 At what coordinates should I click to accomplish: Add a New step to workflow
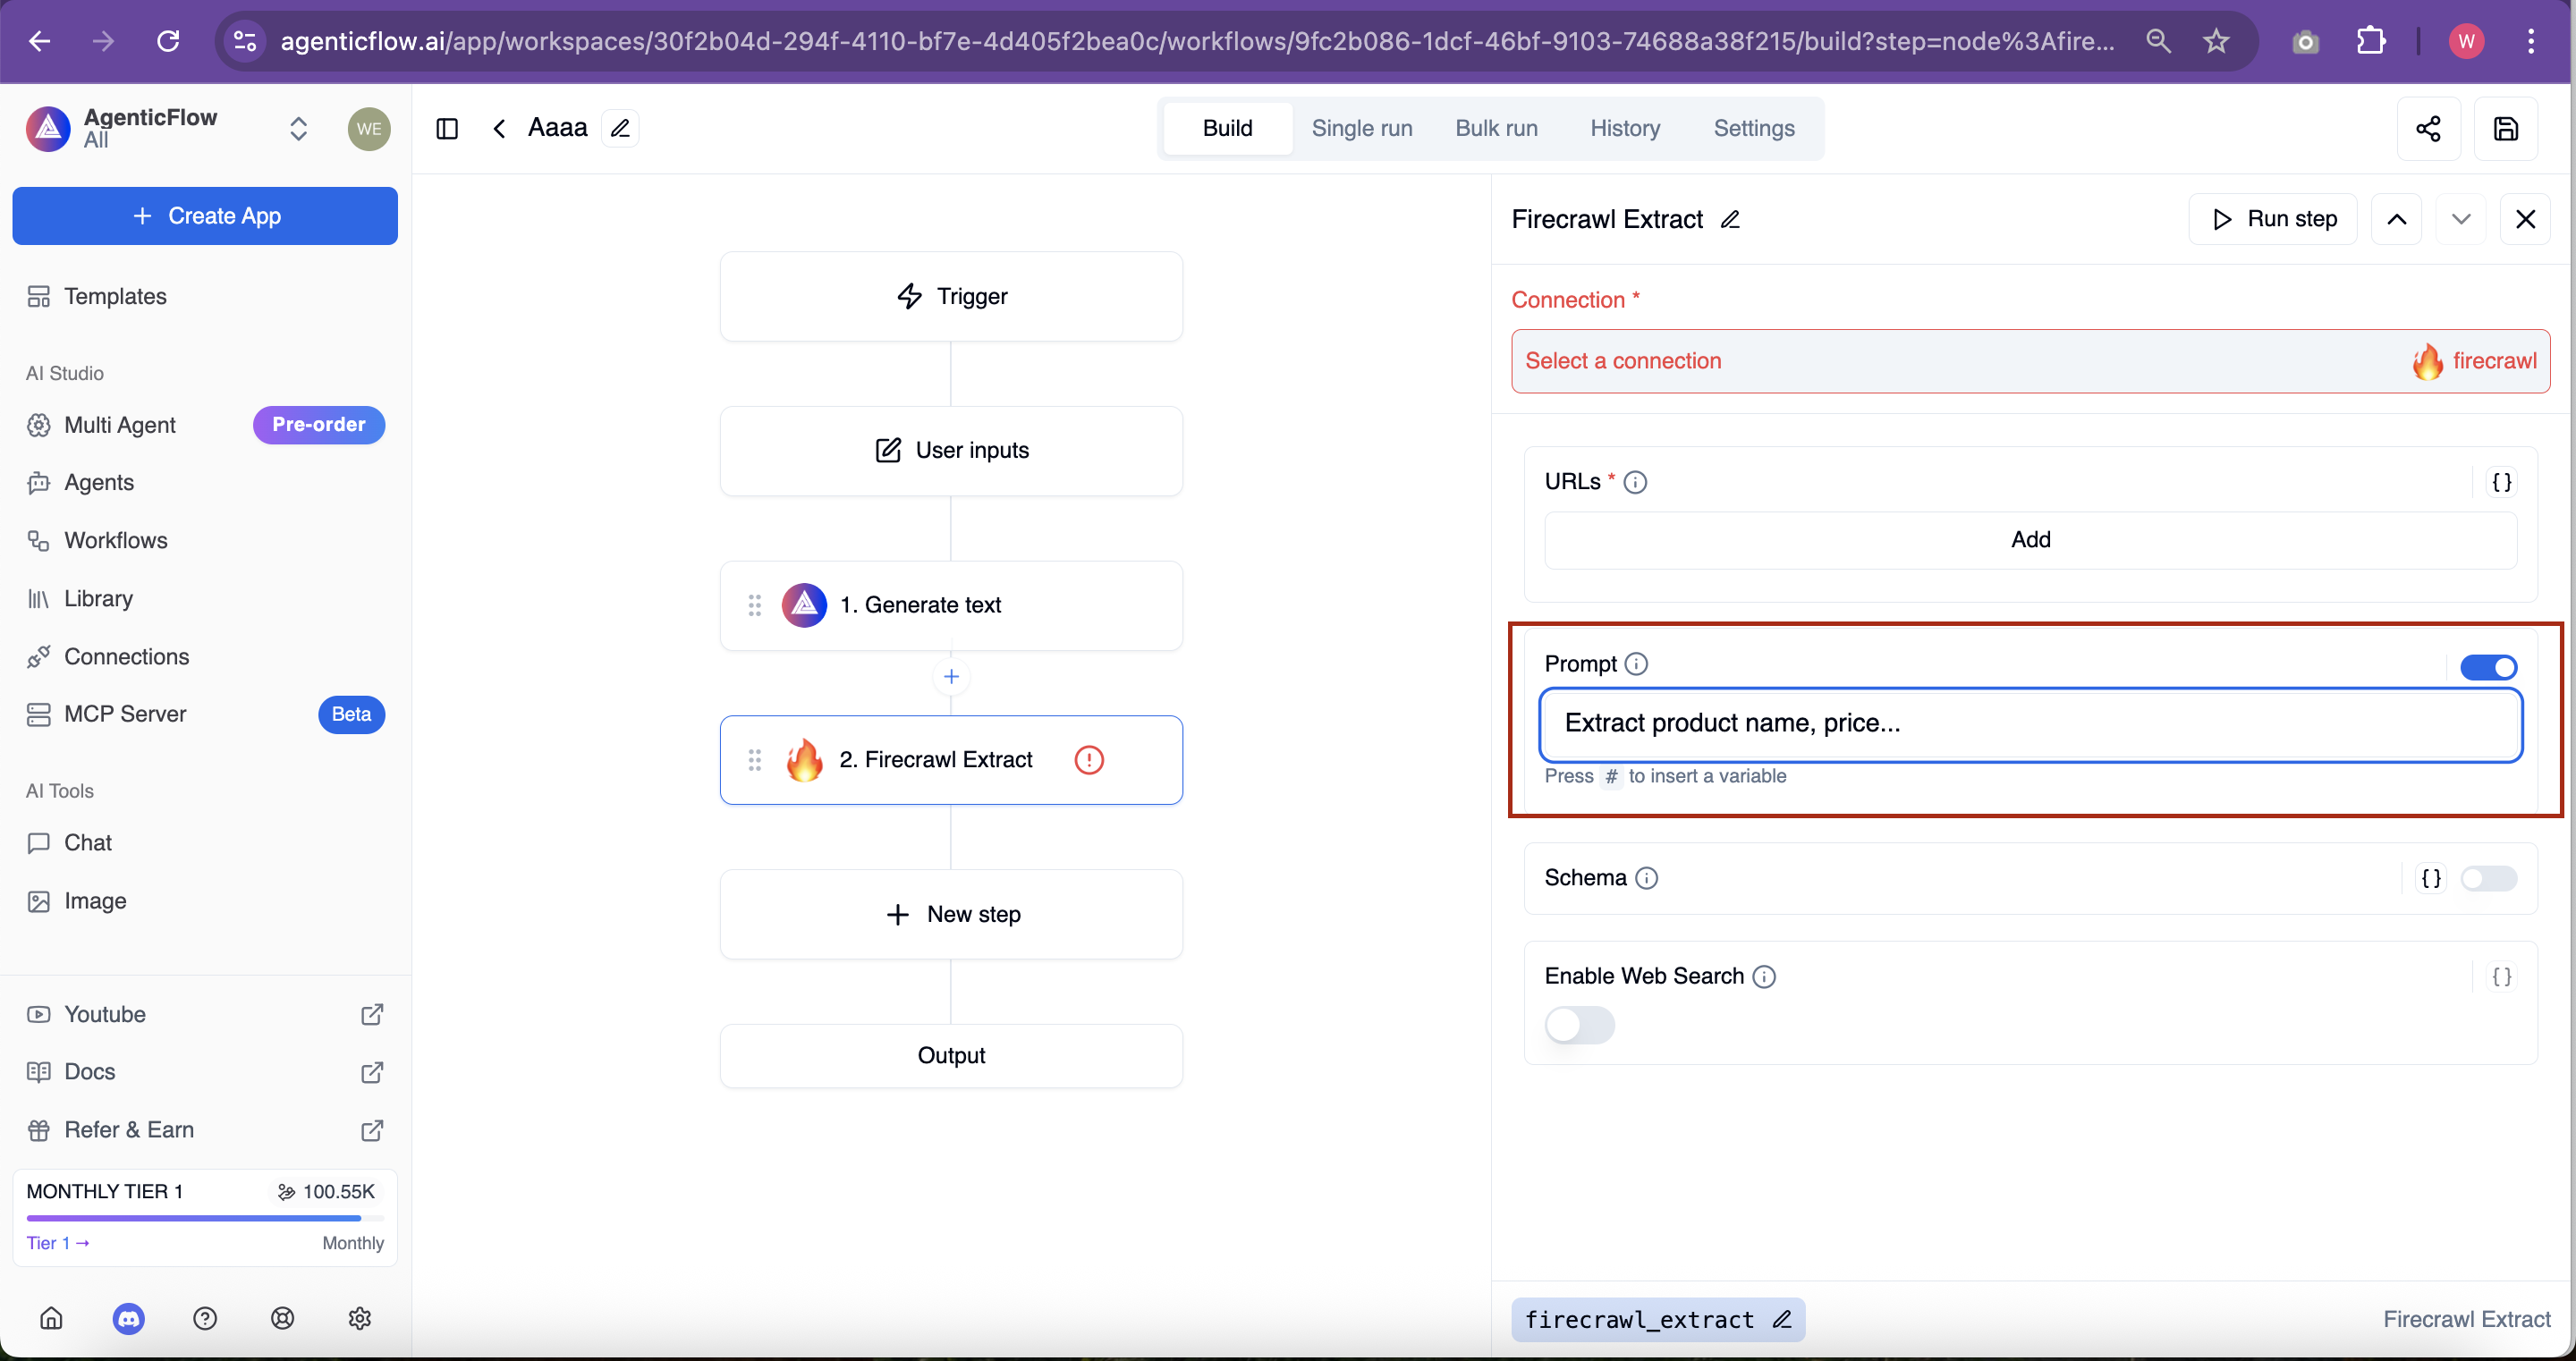(951, 914)
